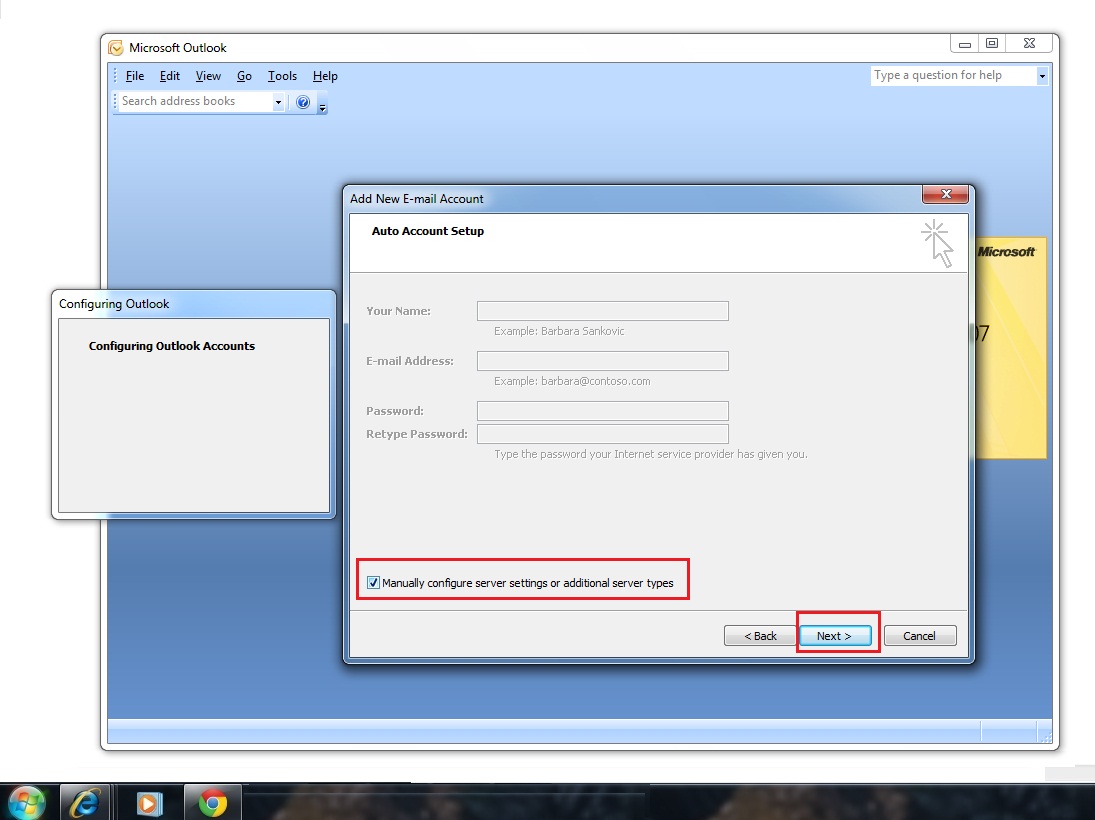Click the Configuring Outlook Accounts text

coord(172,346)
